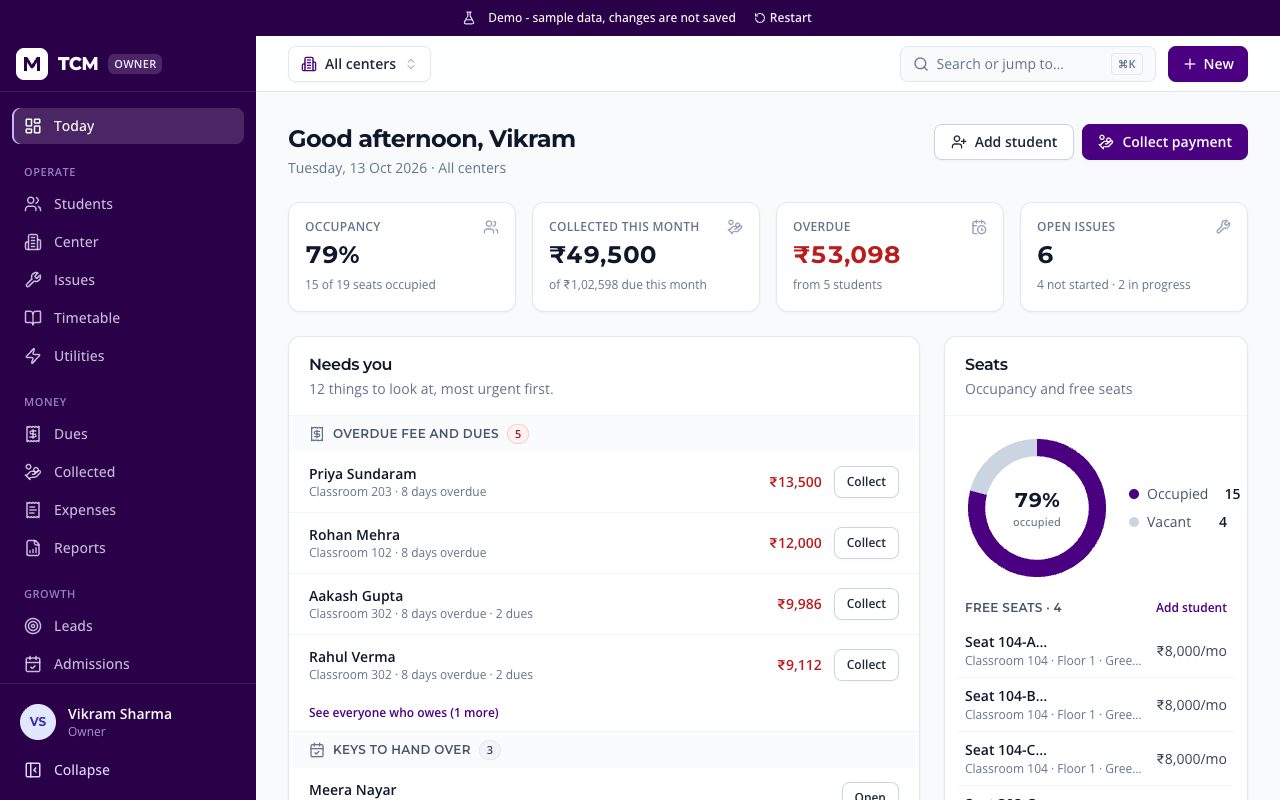Click the icon on Collected this month card

(x=735, y=227)
